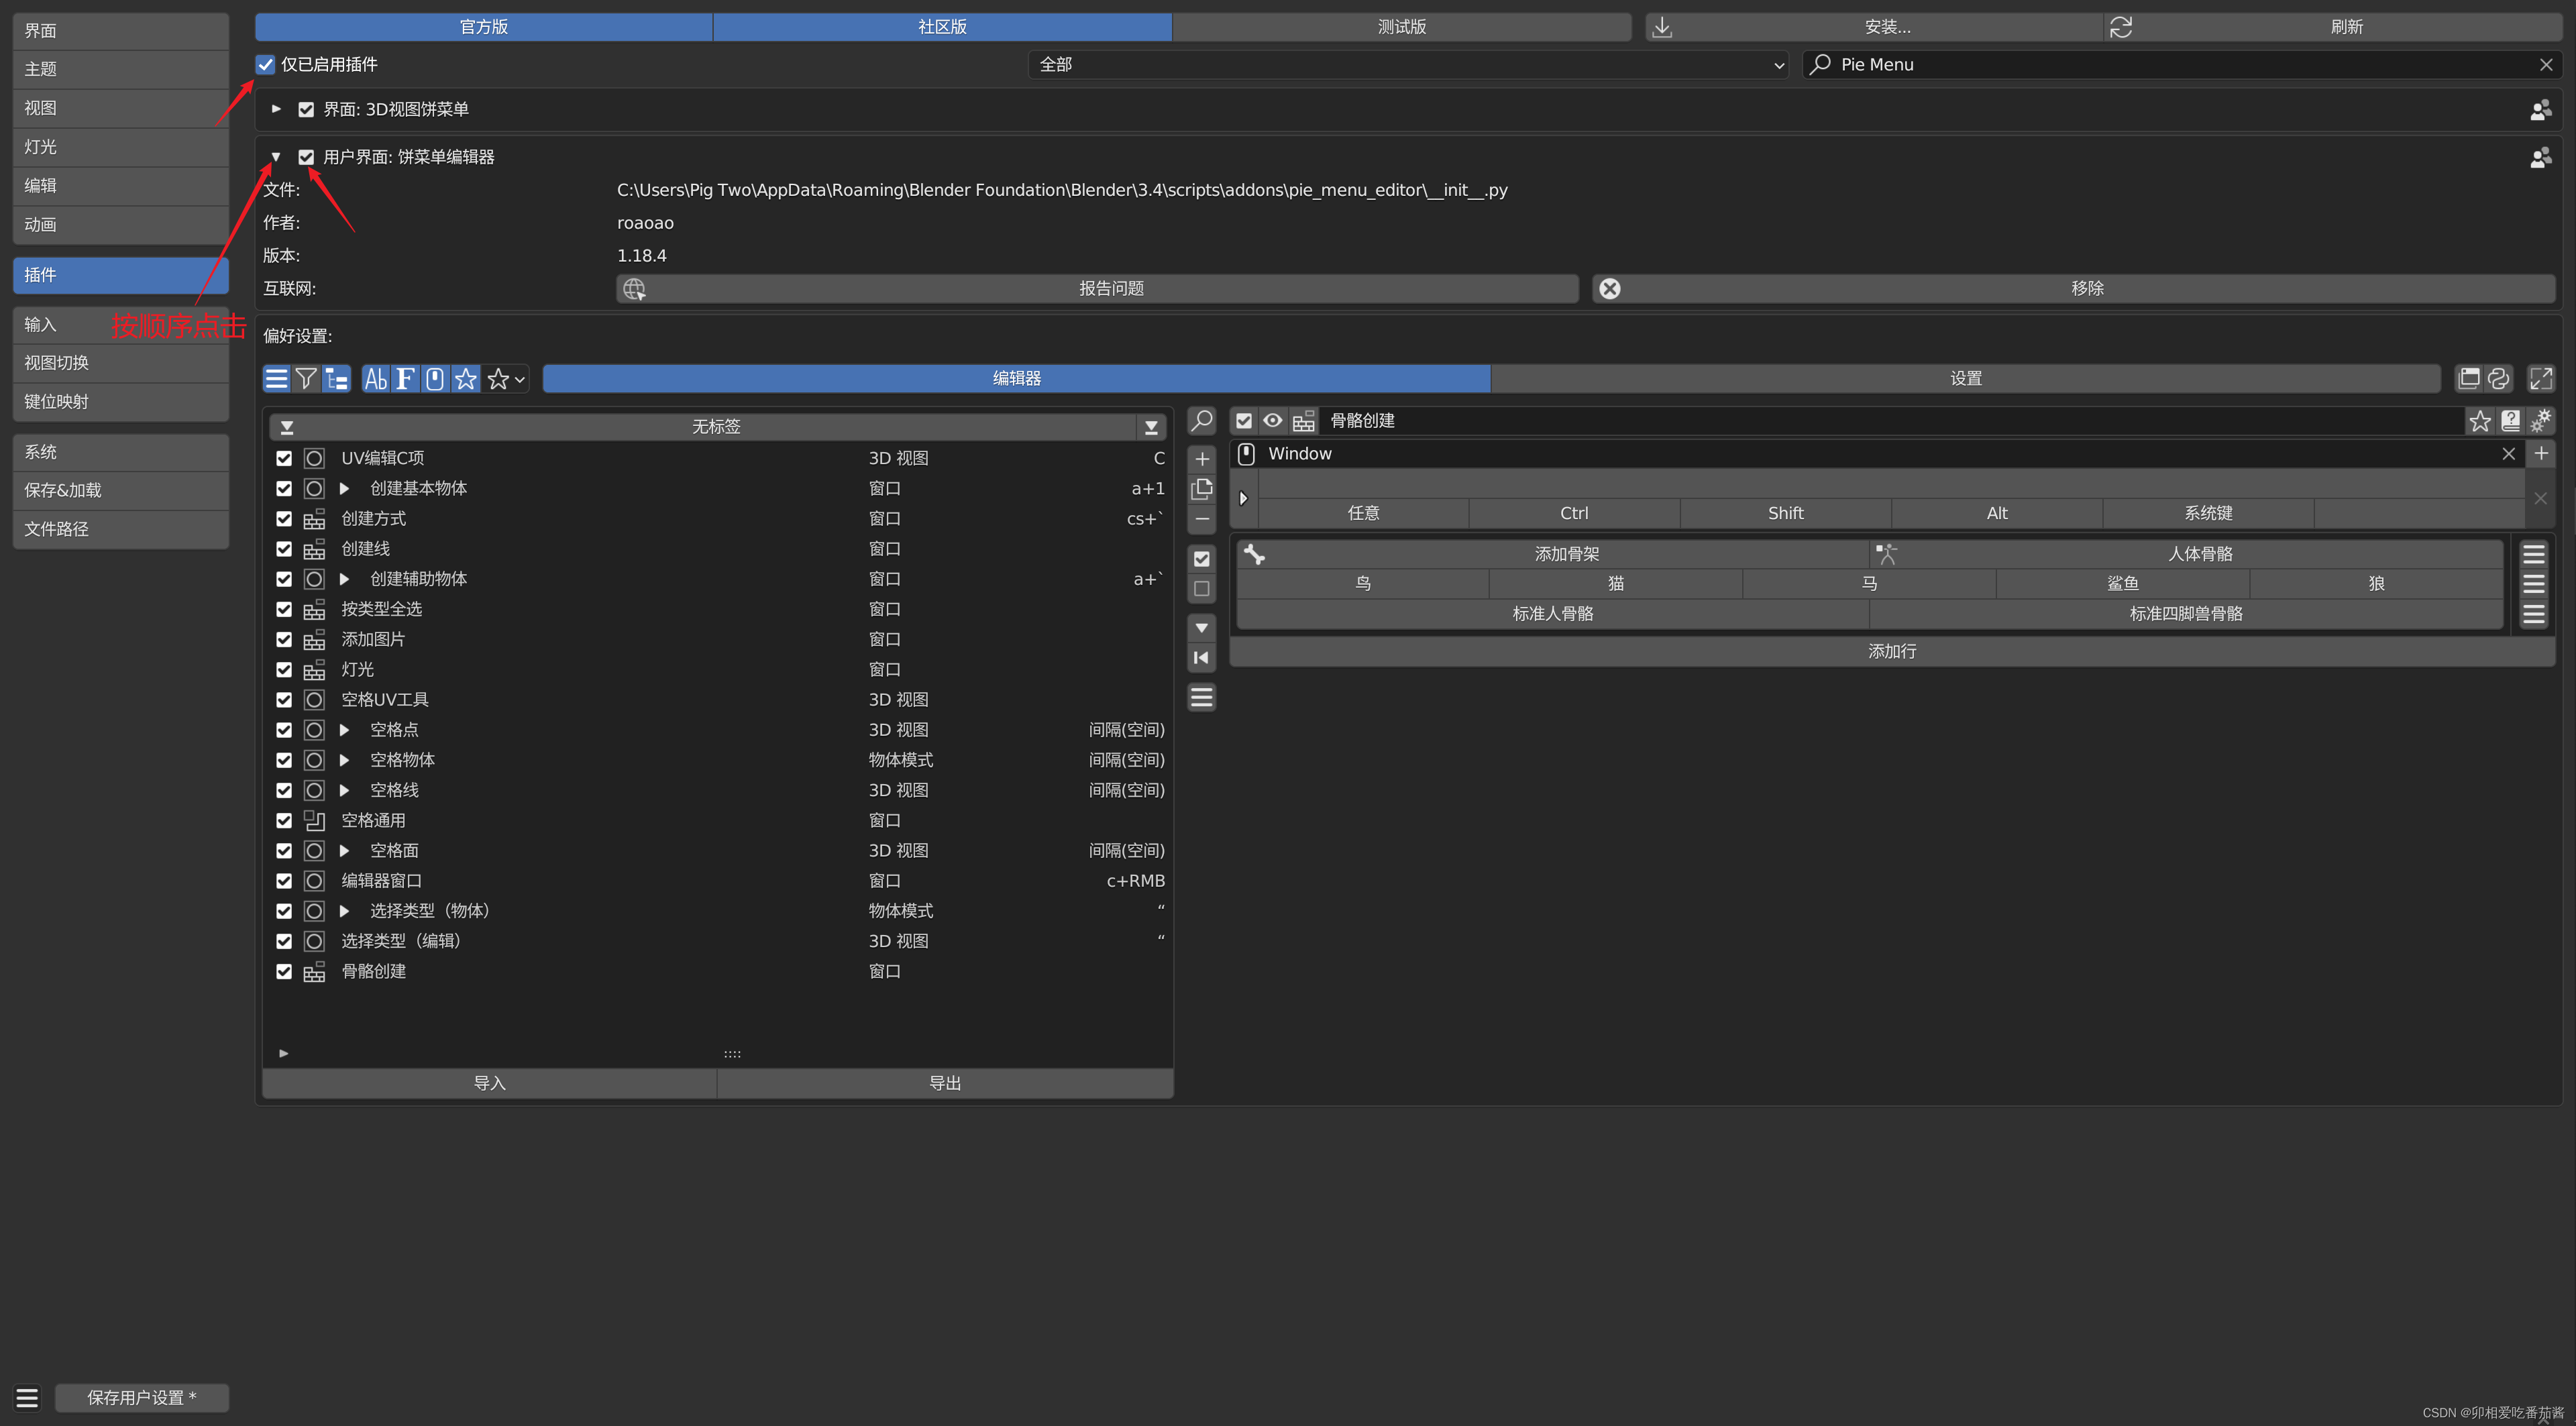Switch to 官方版 tab
The height and width of the screenshot is (1426, 2576).
[x=484, y=27]
